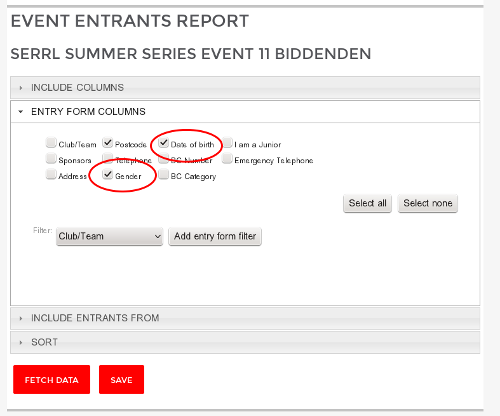500x416 pixels.
Task: Enable the BC Category checkbox
Action: click(163, 174)
